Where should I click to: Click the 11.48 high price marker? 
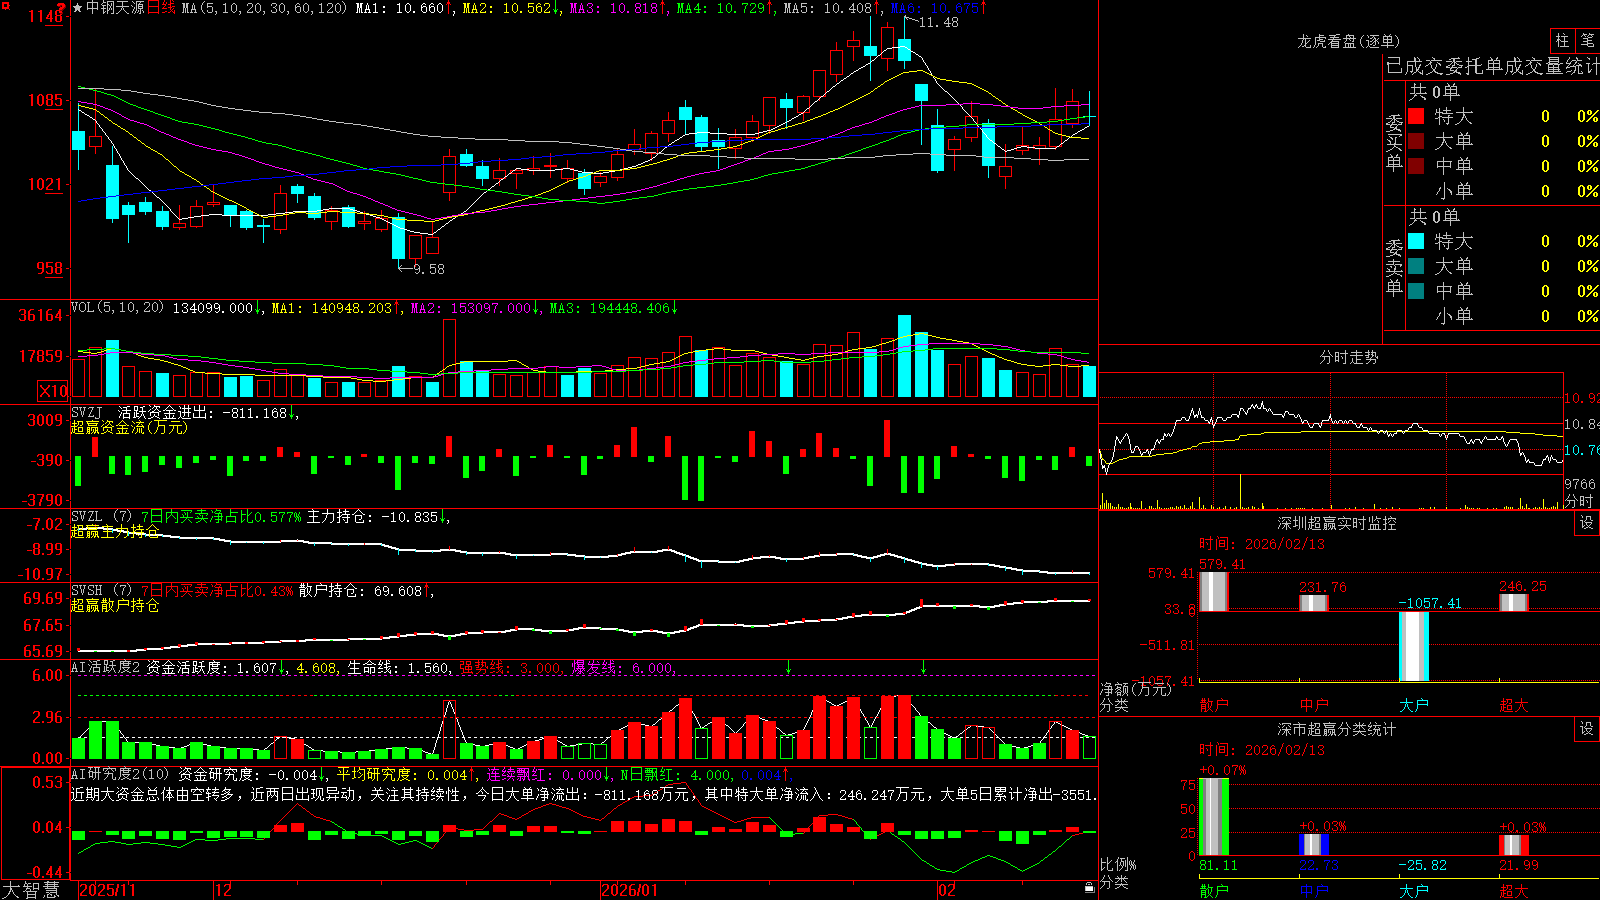click(x=938, y=22)
